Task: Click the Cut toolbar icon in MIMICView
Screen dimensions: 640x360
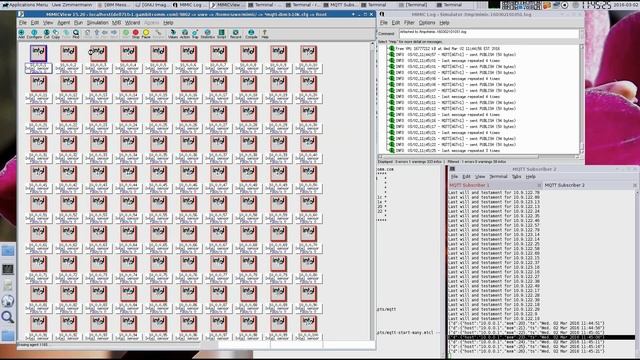Action: pyautogui.click(x=47, y=34)
